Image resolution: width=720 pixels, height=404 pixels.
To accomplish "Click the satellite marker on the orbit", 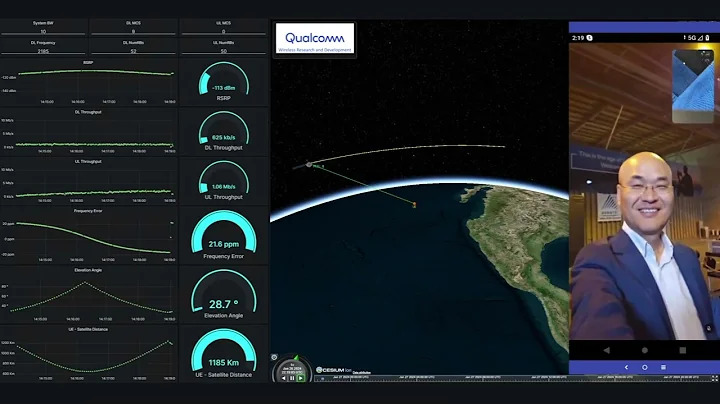I will pyautogui.click(x=309, y=164).
